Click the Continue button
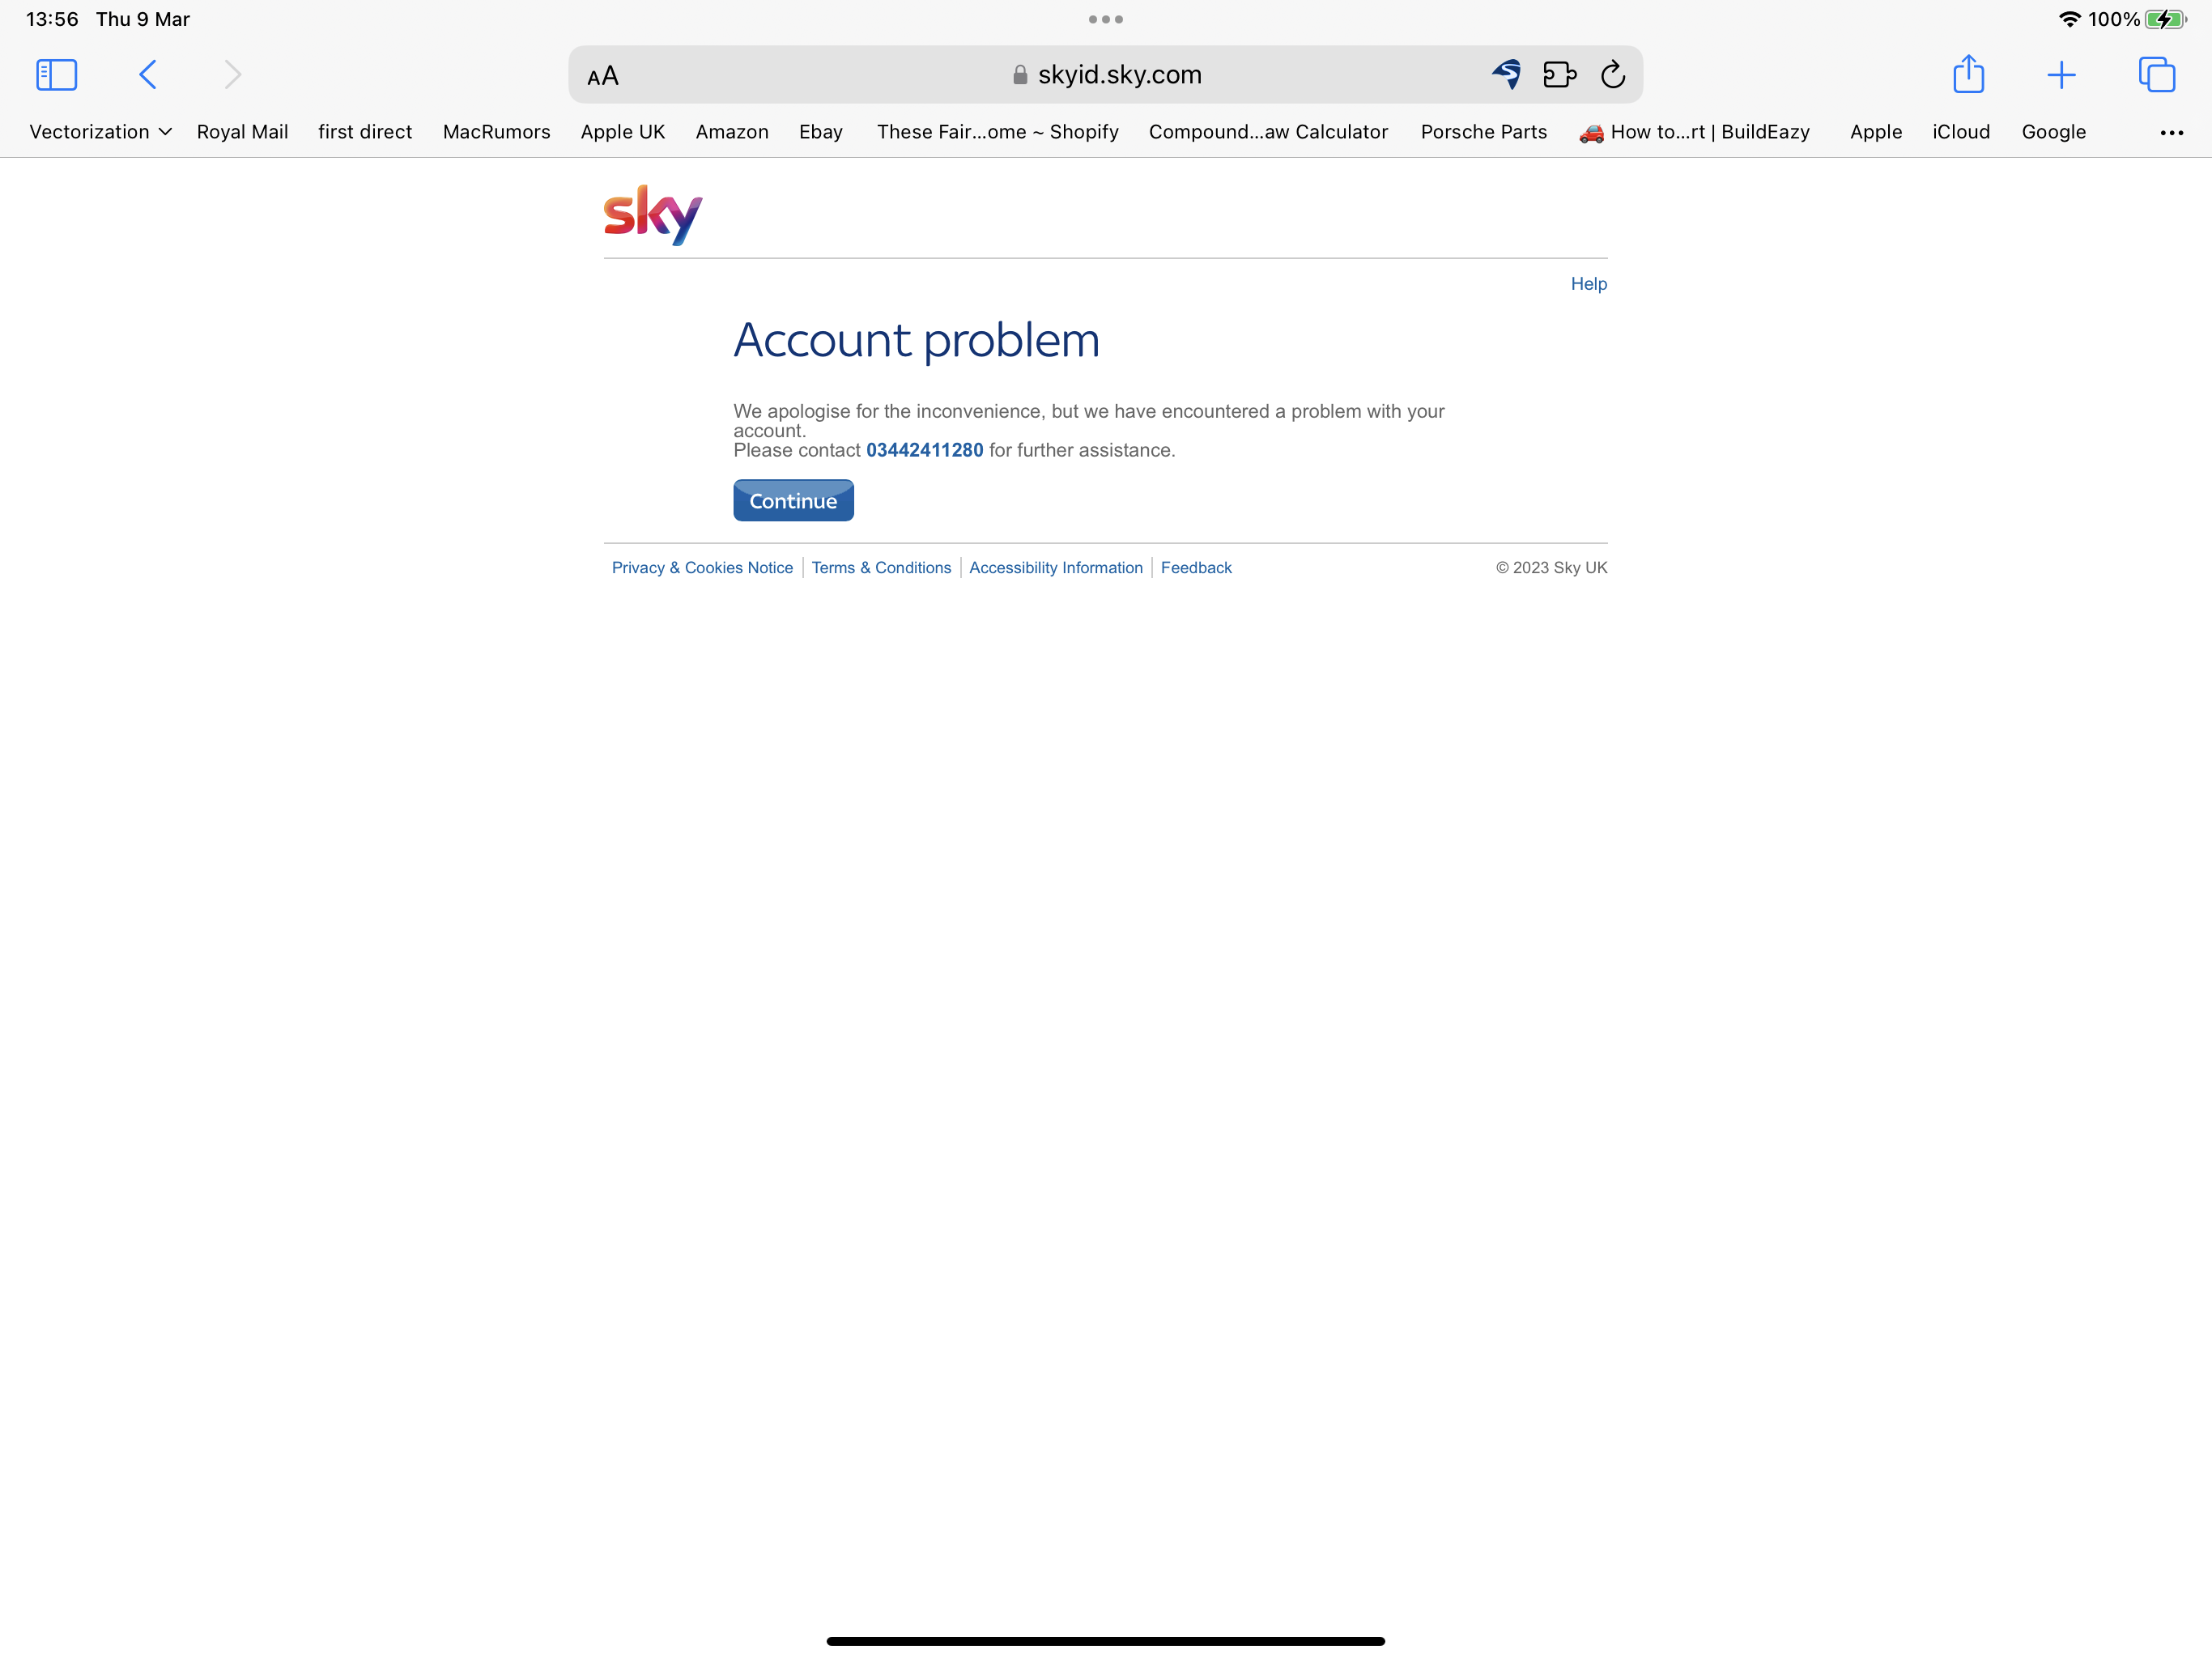Viewport: 2212px width, 1658px height. tap(793, 500)
